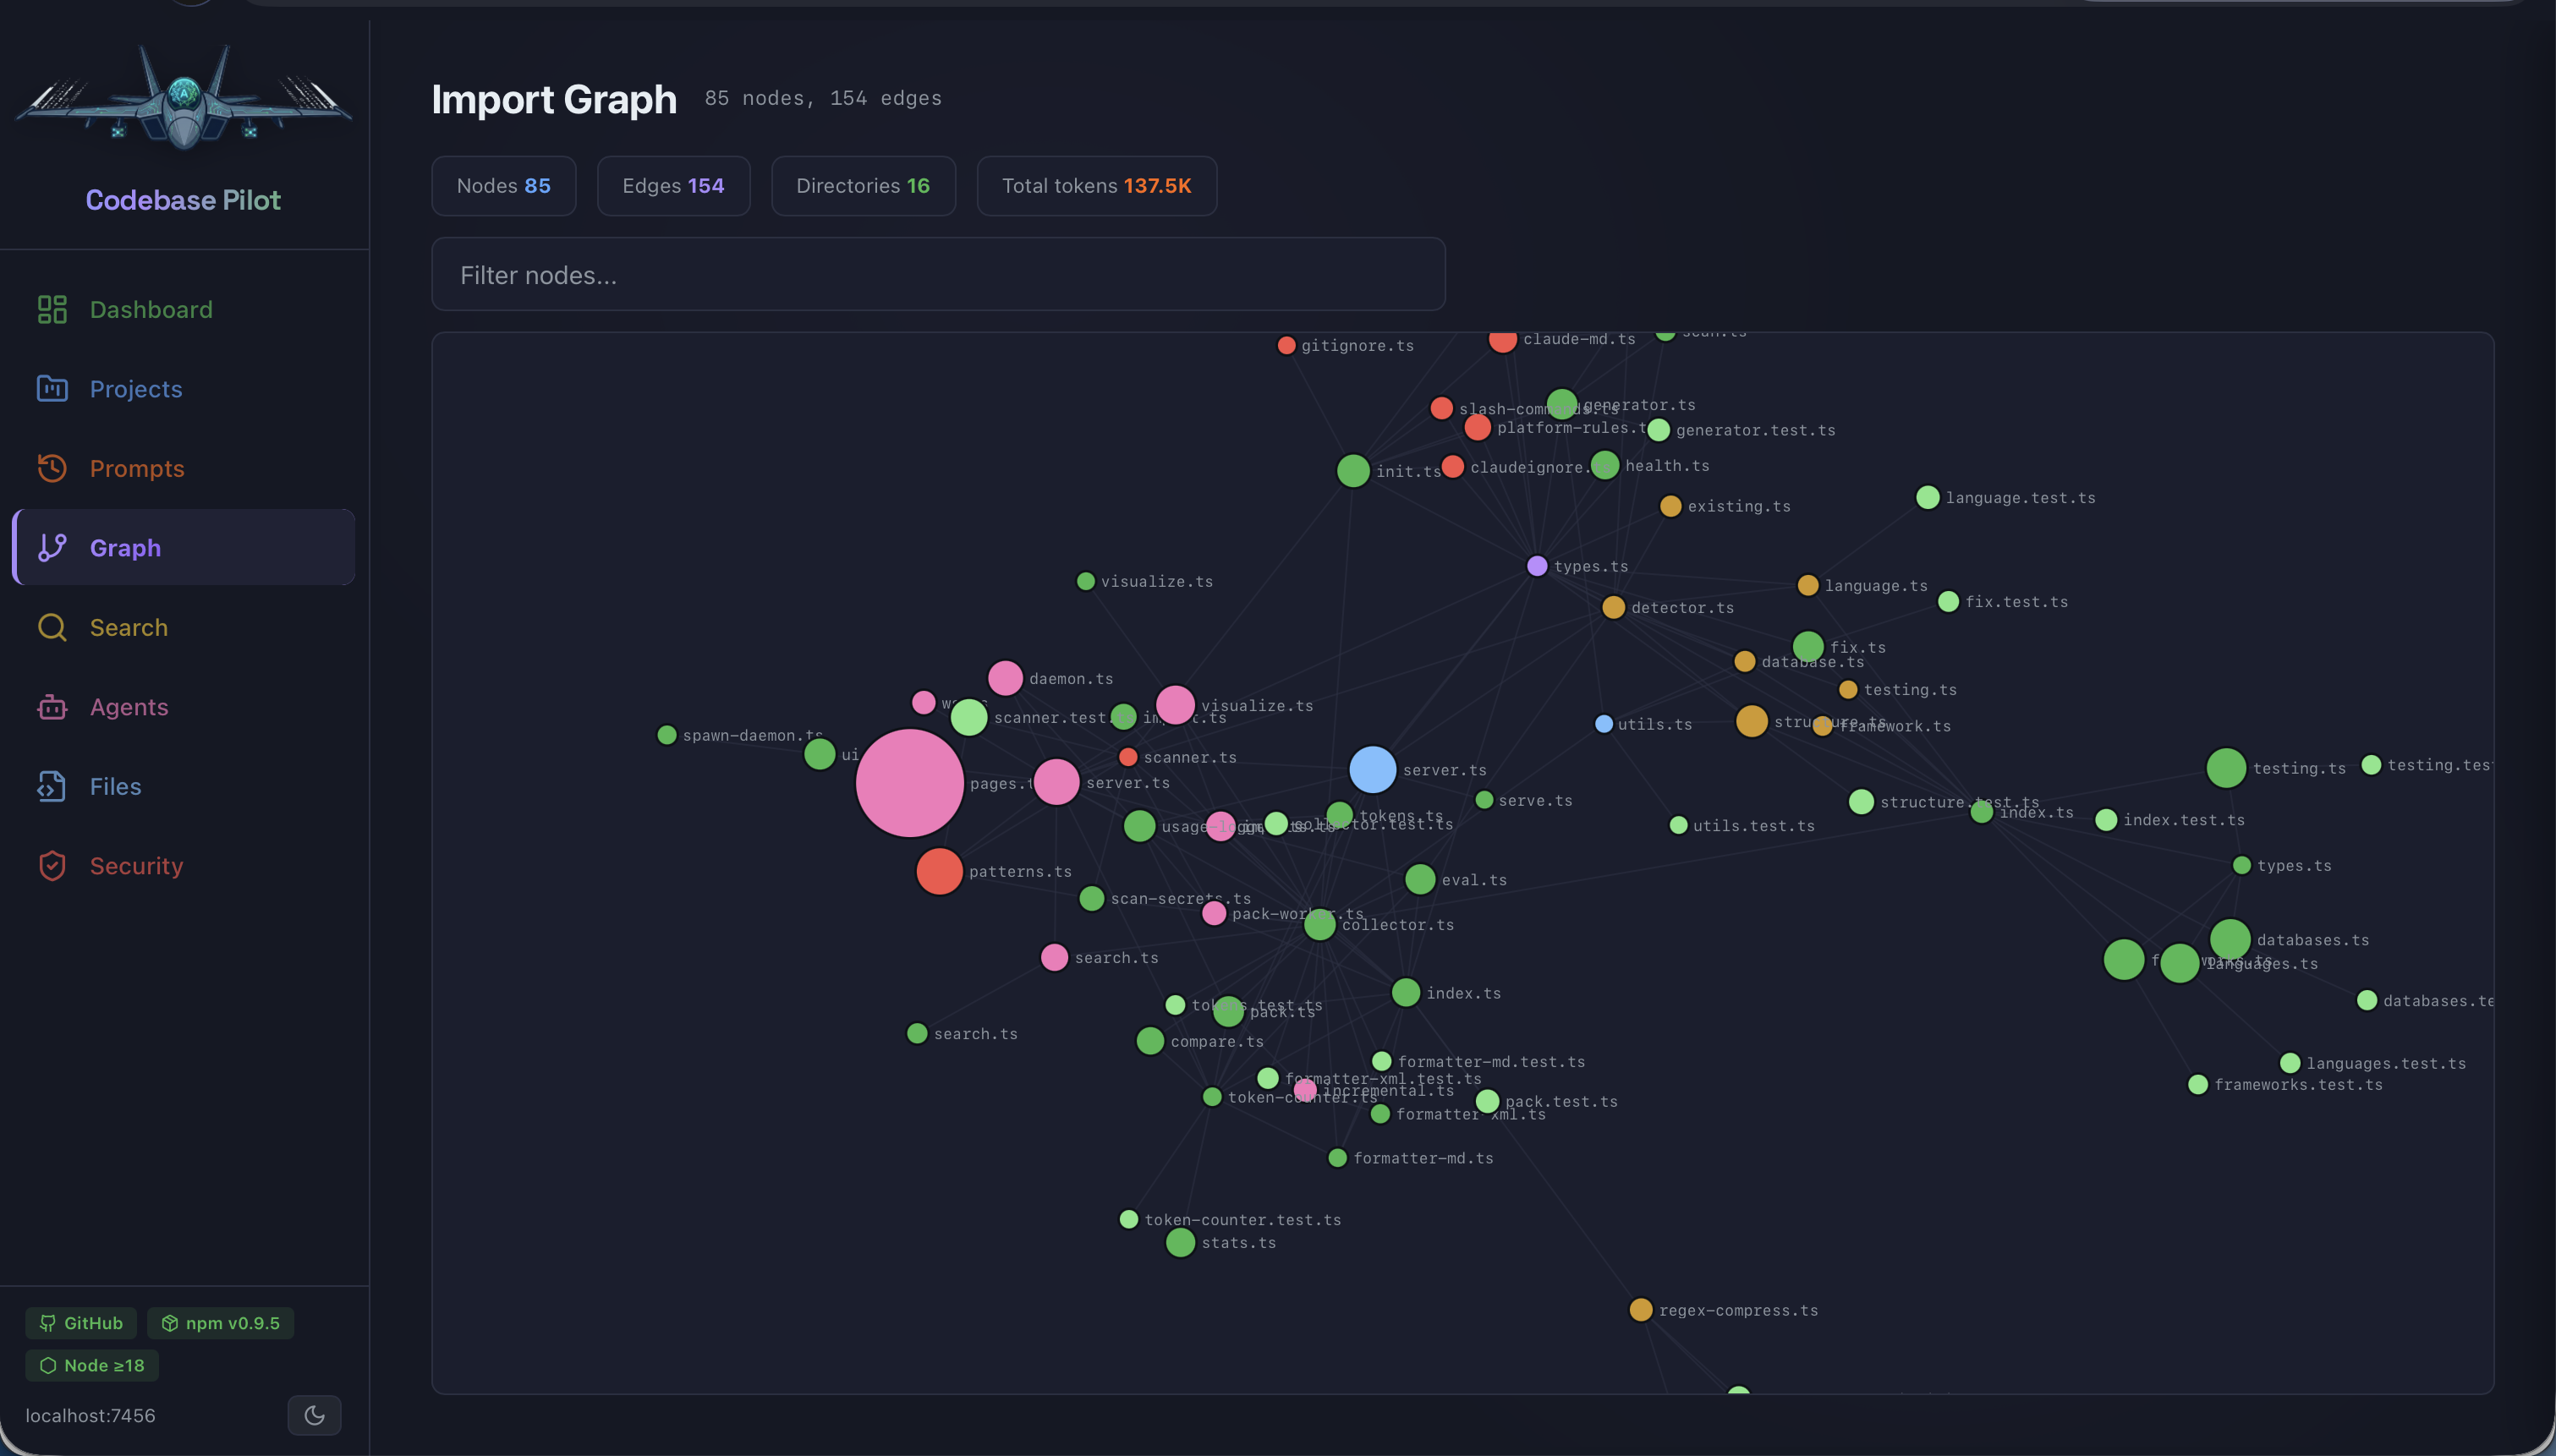Viewport: 2556px width, 1456px height.
Task: Open the Security shield panel
Action: click(x=136, y=866)
